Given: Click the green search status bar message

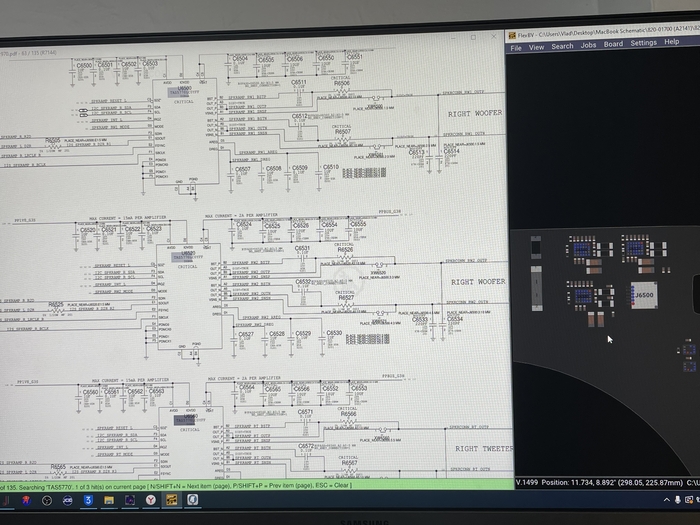Looking at the screenshot, I should tap(177, 485).
